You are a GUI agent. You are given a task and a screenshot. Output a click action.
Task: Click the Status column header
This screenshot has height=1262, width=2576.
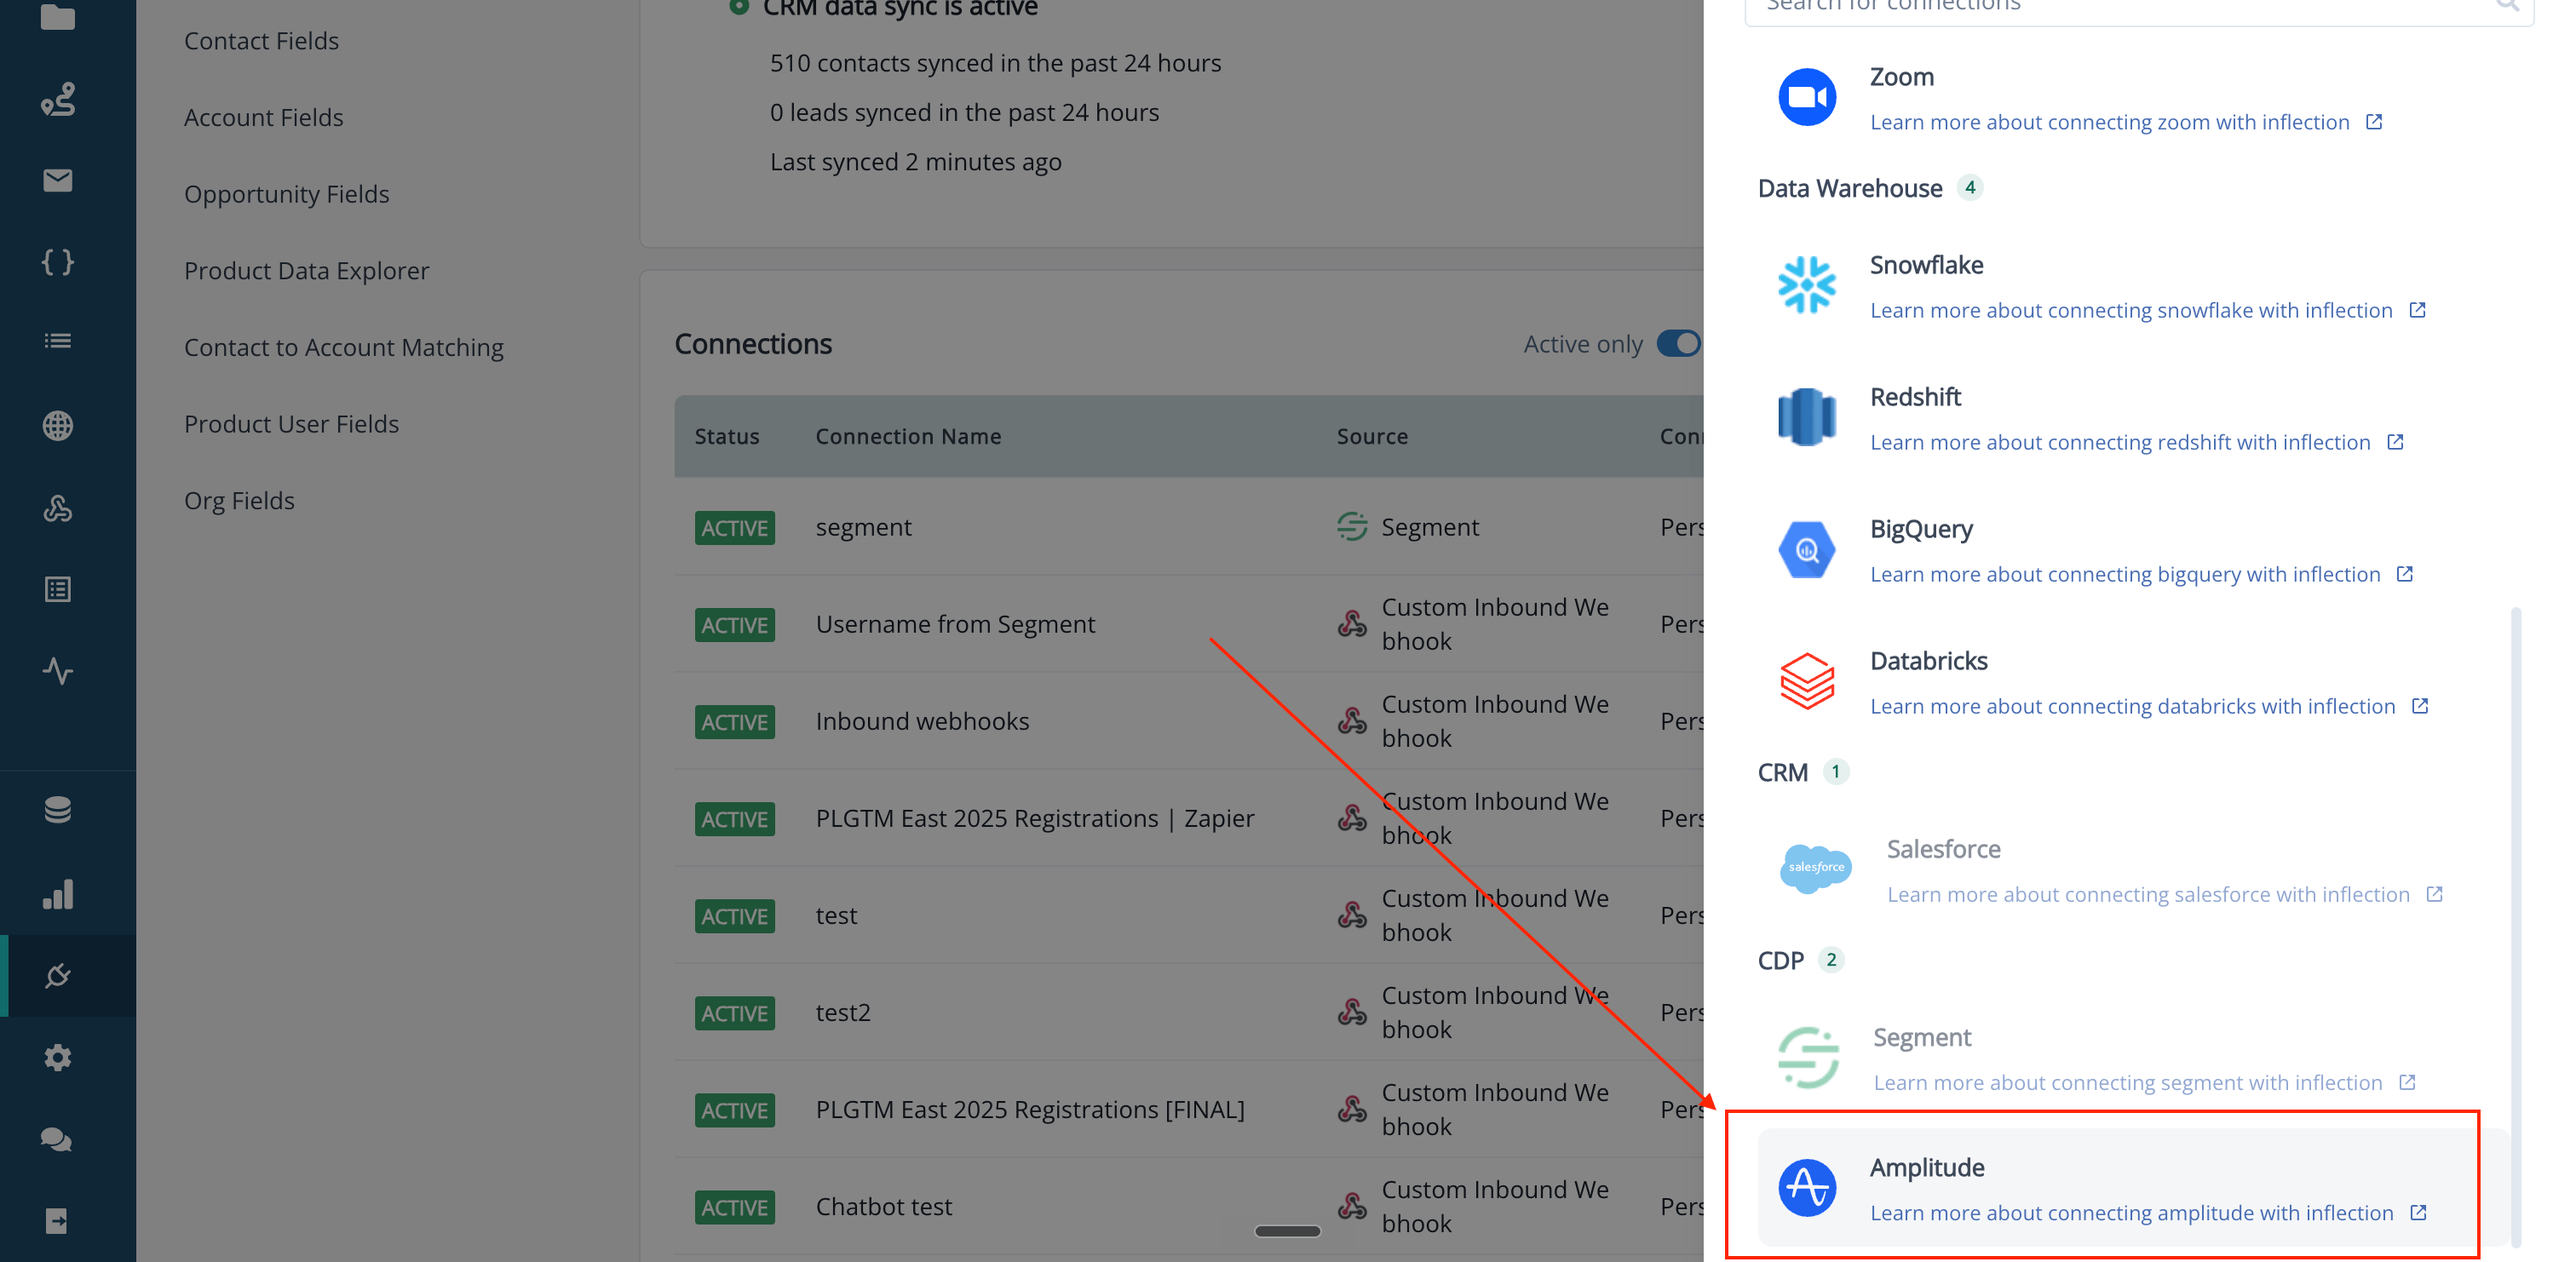click(x=727, y=435)
